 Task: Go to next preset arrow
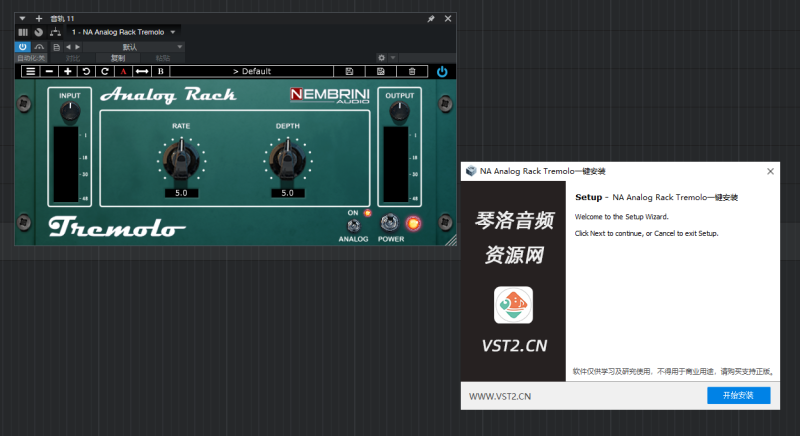pos(78,47)
